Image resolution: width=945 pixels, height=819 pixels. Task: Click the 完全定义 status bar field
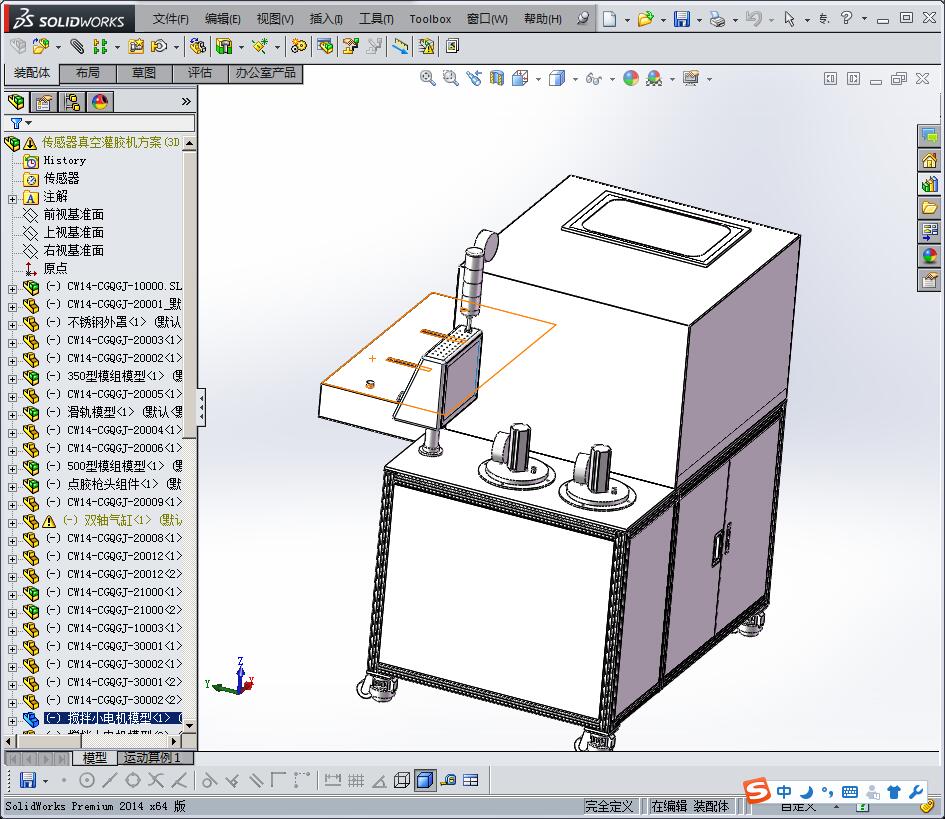tap(609, 806)
